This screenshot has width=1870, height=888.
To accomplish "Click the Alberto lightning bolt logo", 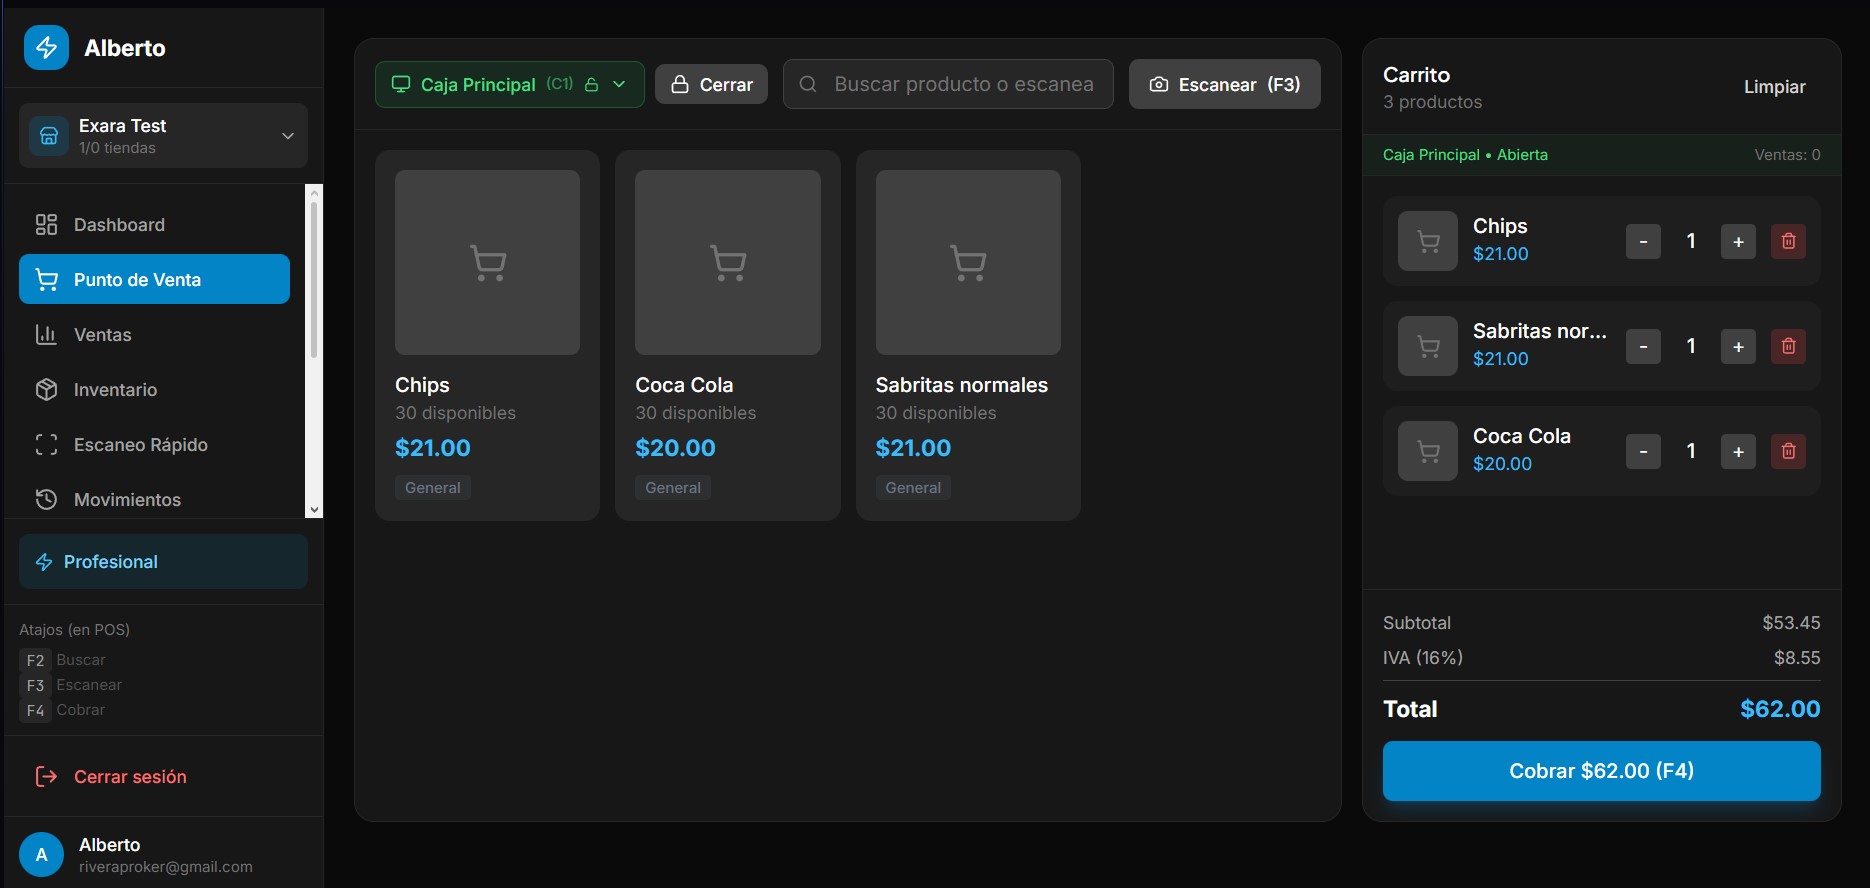I will pos(46,48).
